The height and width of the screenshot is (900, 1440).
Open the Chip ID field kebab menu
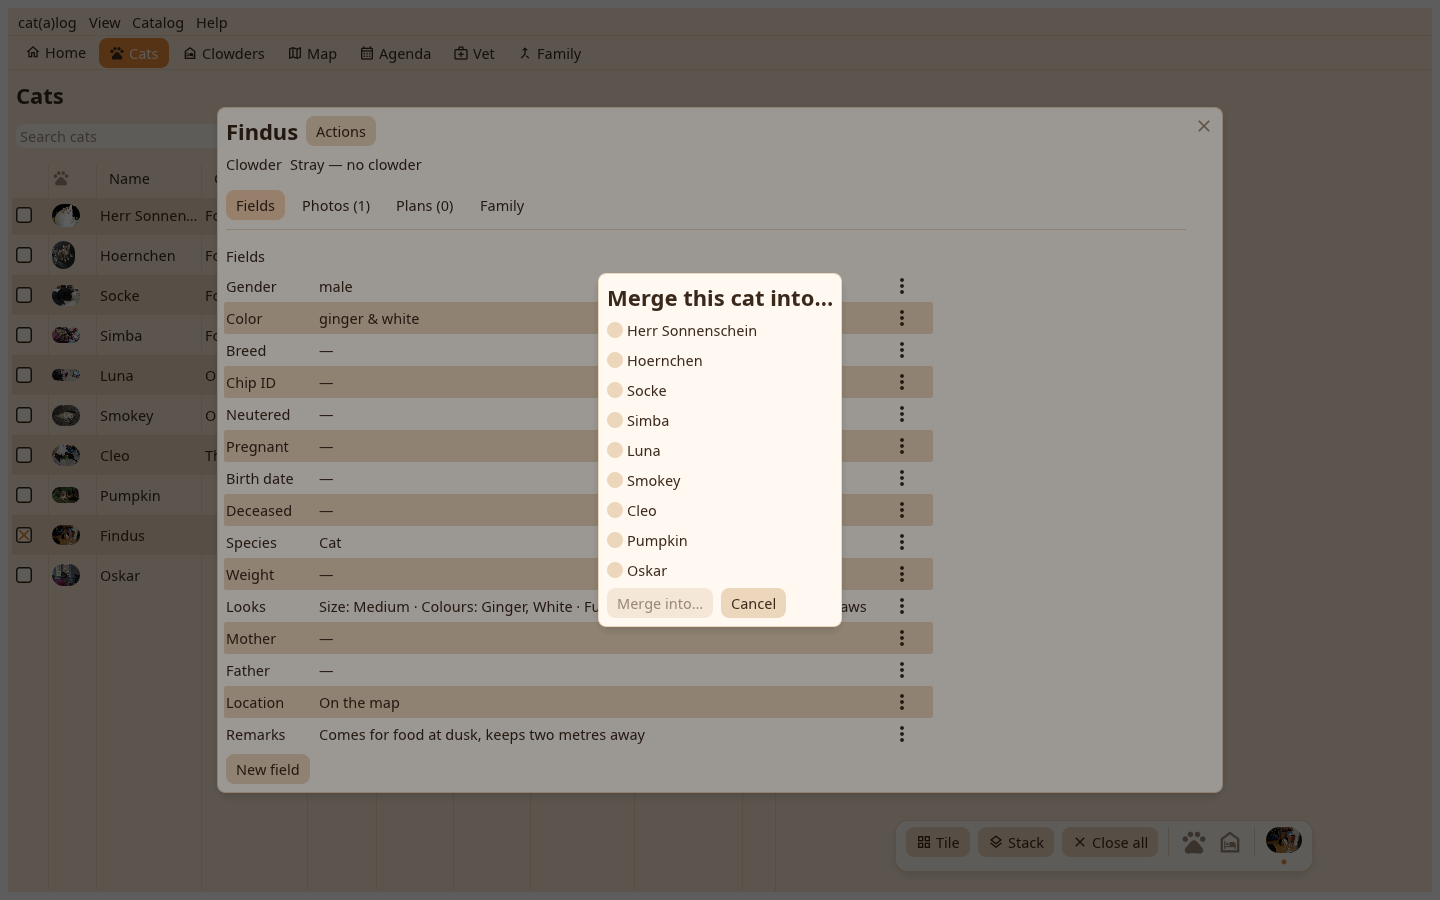pos(901,382)
